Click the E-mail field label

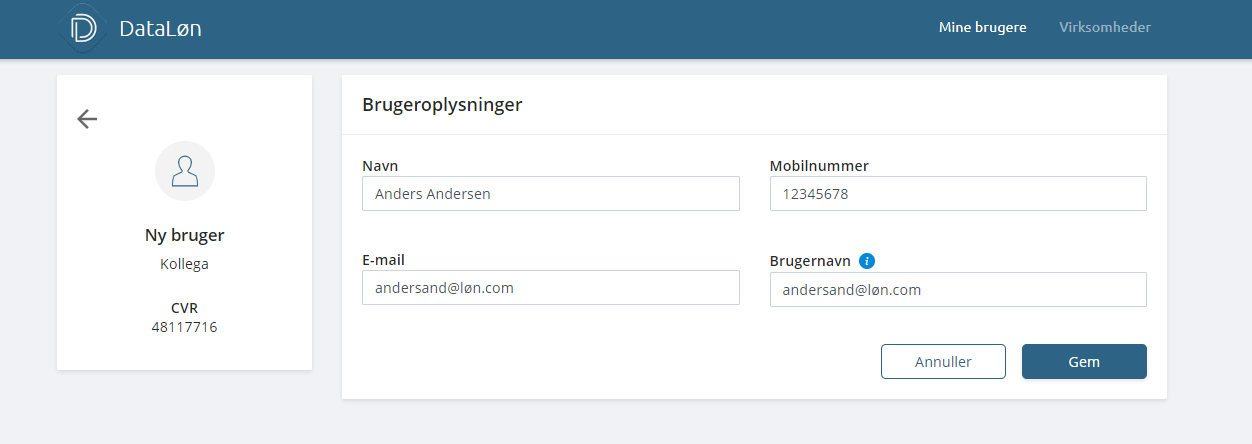click(383, 260)
